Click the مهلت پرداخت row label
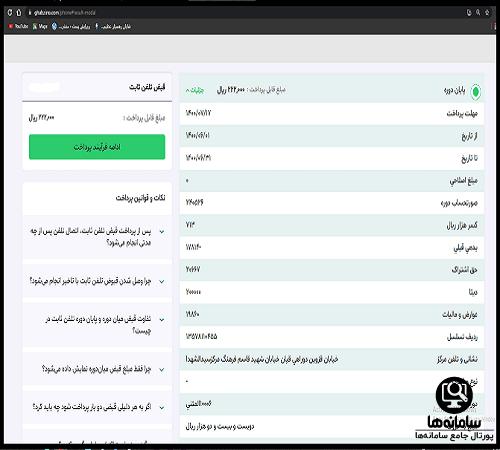 click(462, 114)
